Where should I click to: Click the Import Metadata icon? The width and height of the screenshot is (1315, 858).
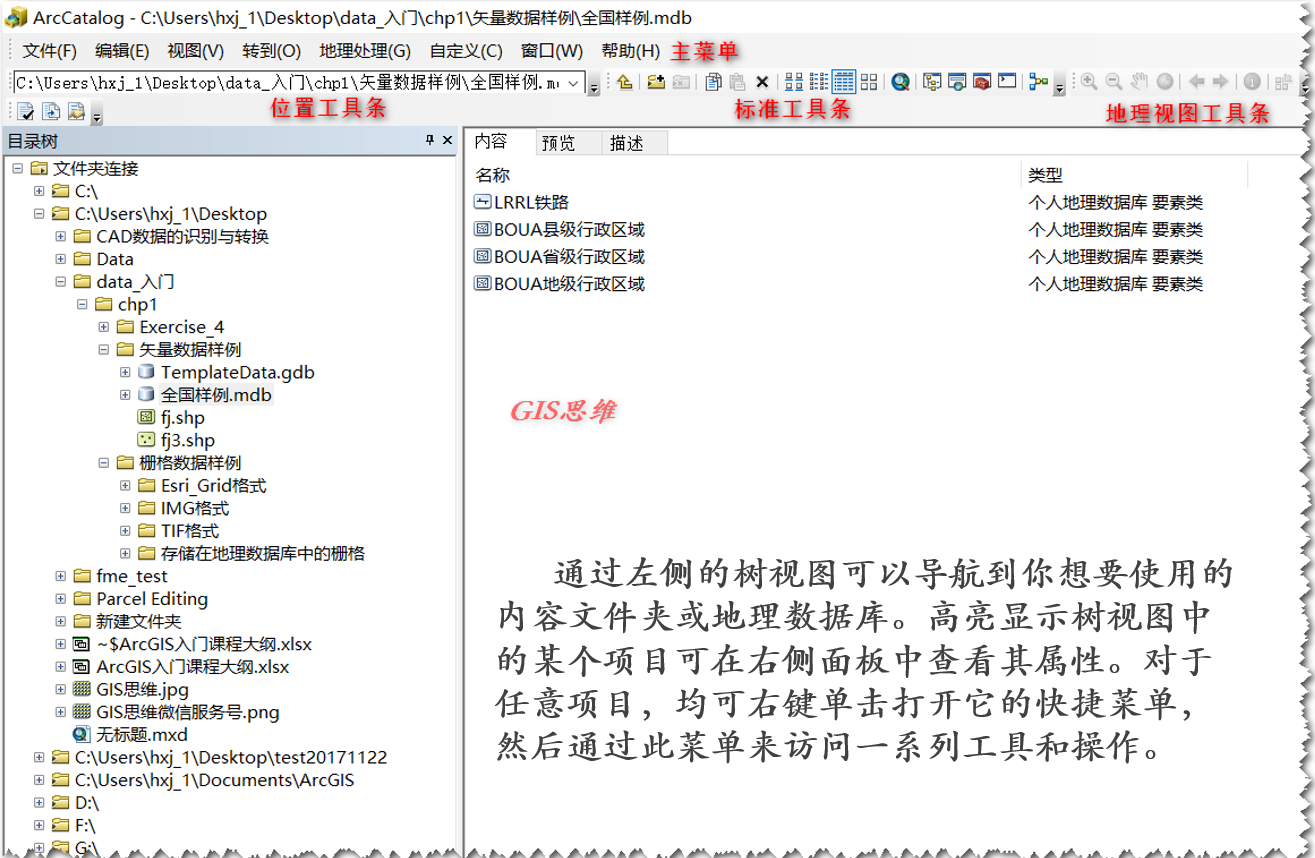tap(76, 111)
